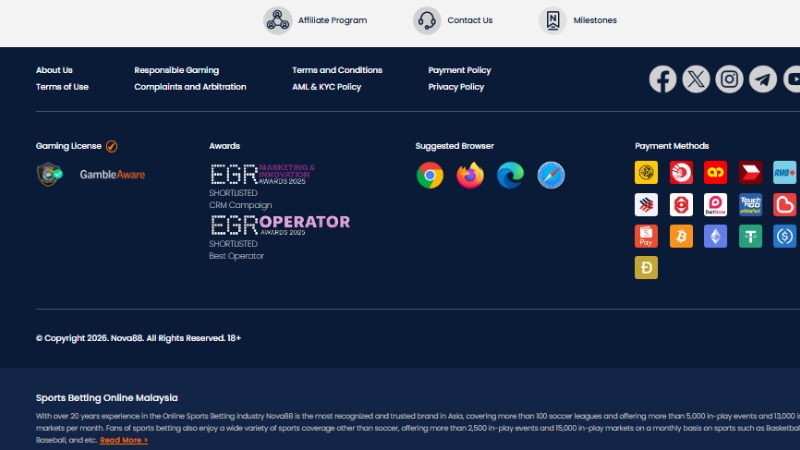The width and height of the screenshot is (800, 450).
Task: Open the Complaints and Arbitration link
Action: tap(190, 87)
